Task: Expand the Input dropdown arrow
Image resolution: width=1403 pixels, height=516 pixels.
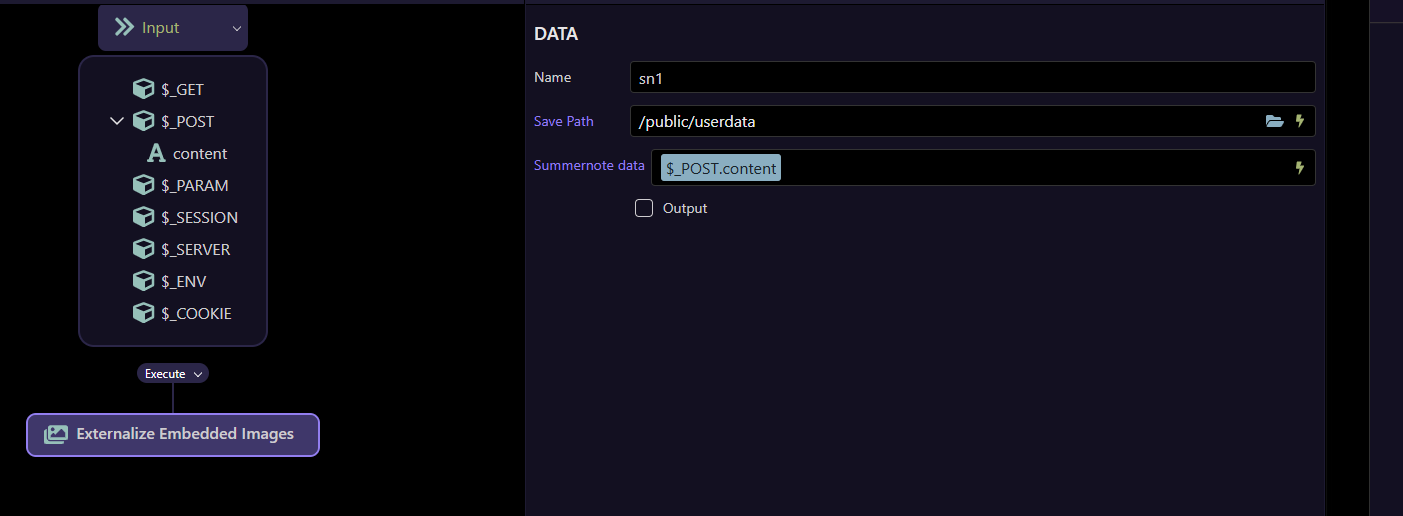Action: point(237,29)
